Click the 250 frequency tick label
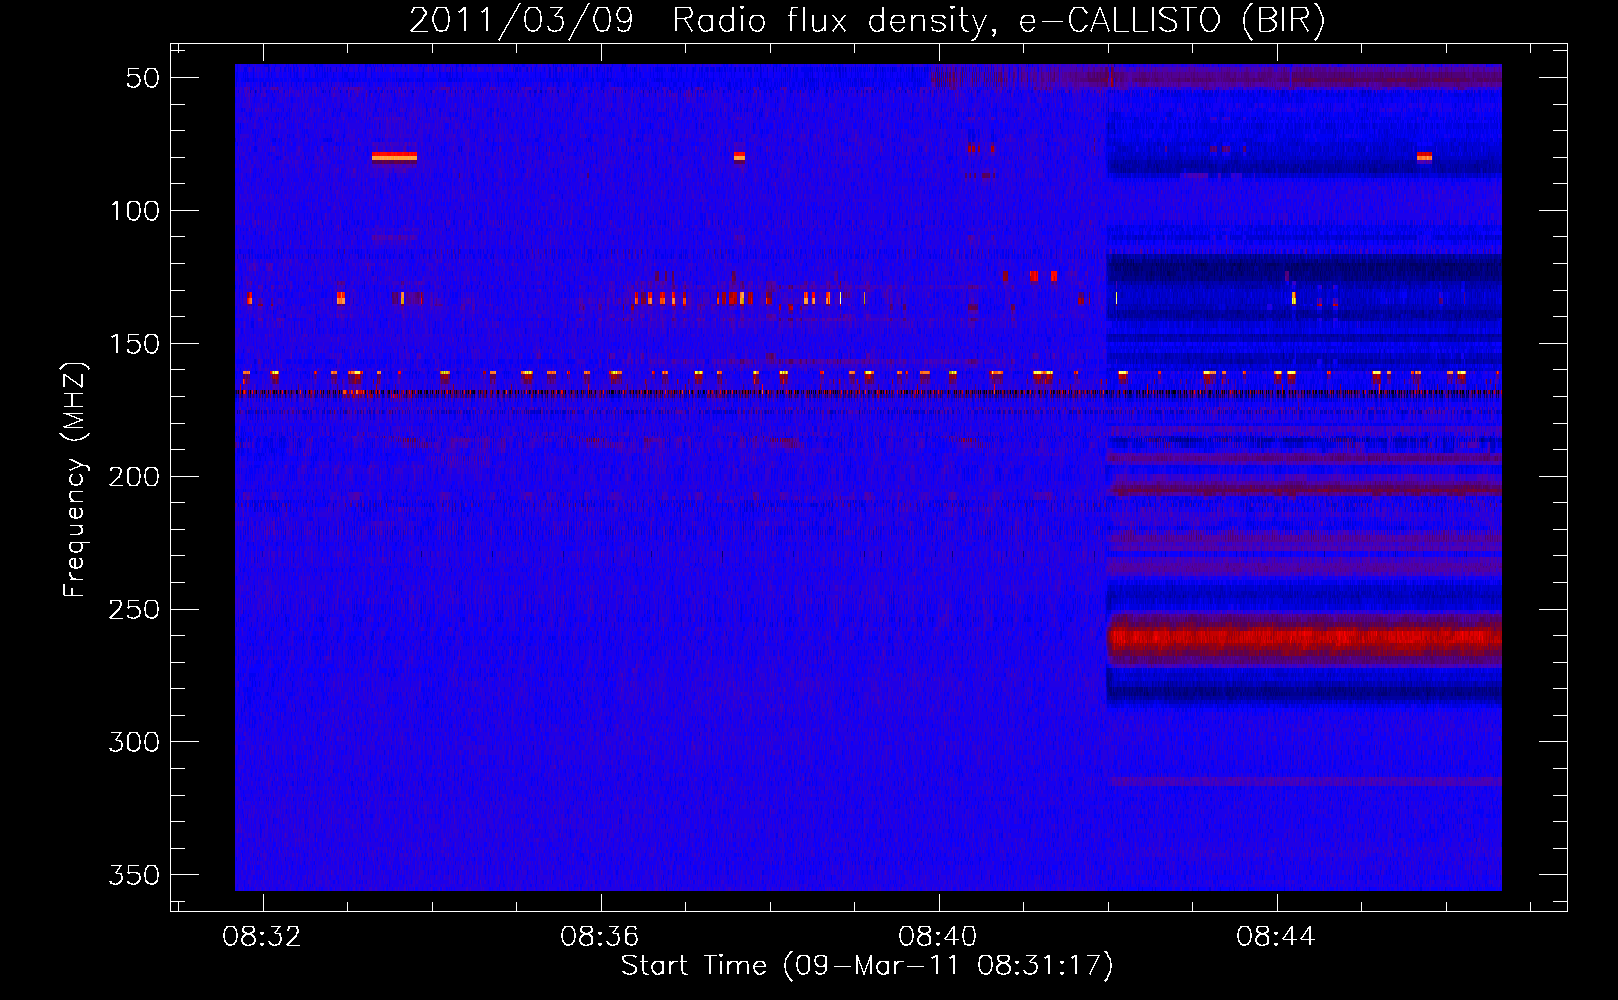The image size is (1618, 1000). 134,610
